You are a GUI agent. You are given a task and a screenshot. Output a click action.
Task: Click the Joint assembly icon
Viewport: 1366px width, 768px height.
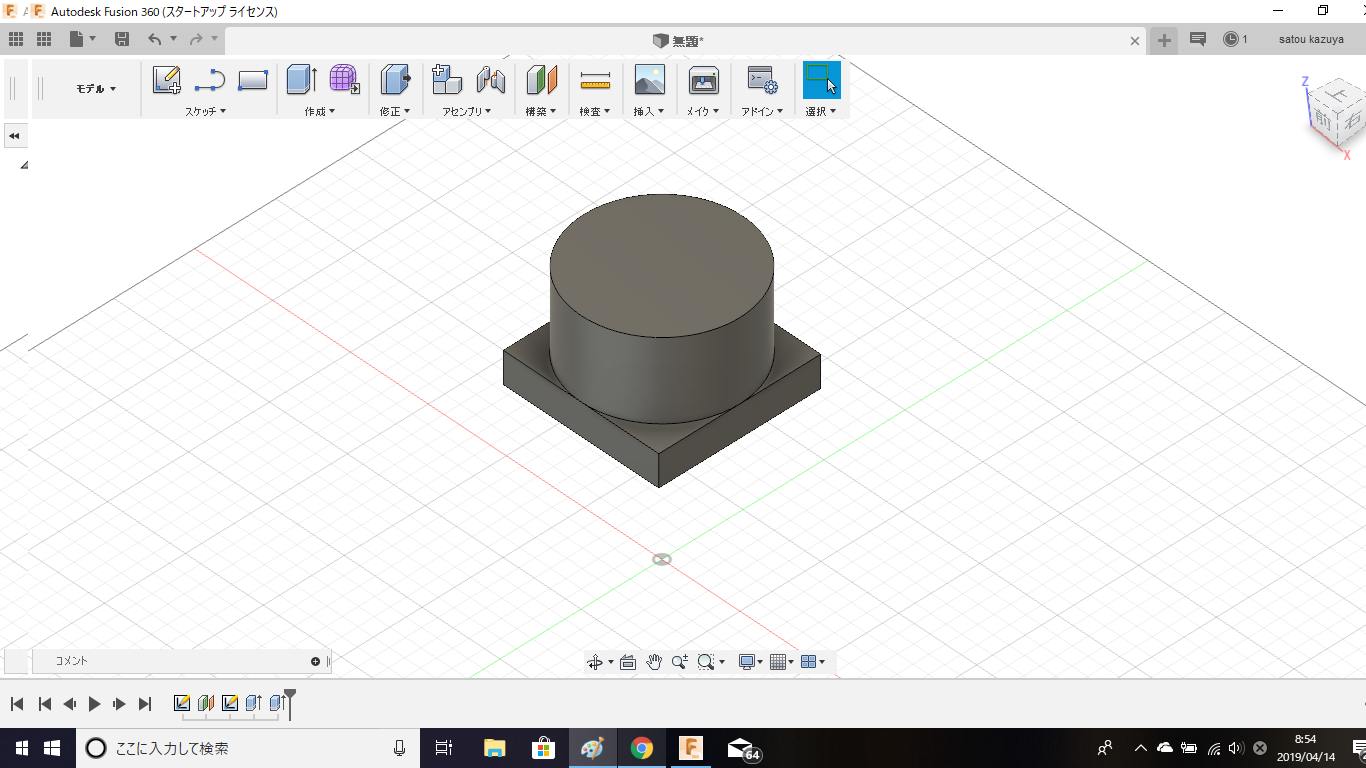pos(490,80)
